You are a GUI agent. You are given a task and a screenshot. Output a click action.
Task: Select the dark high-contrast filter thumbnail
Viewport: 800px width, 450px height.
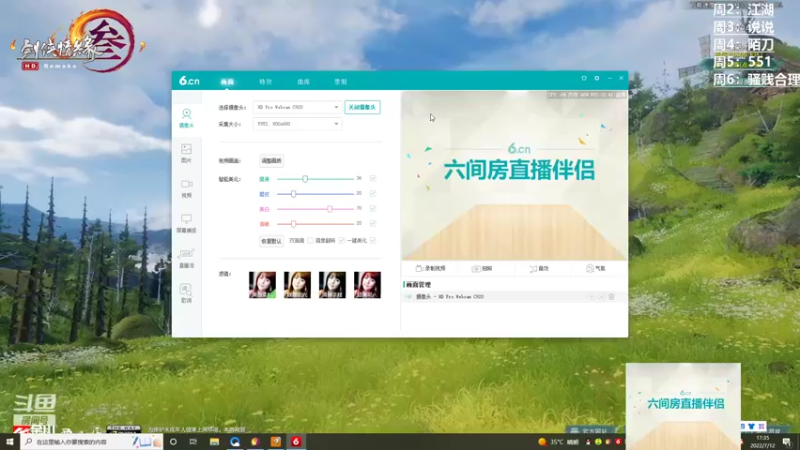[332, 285]
